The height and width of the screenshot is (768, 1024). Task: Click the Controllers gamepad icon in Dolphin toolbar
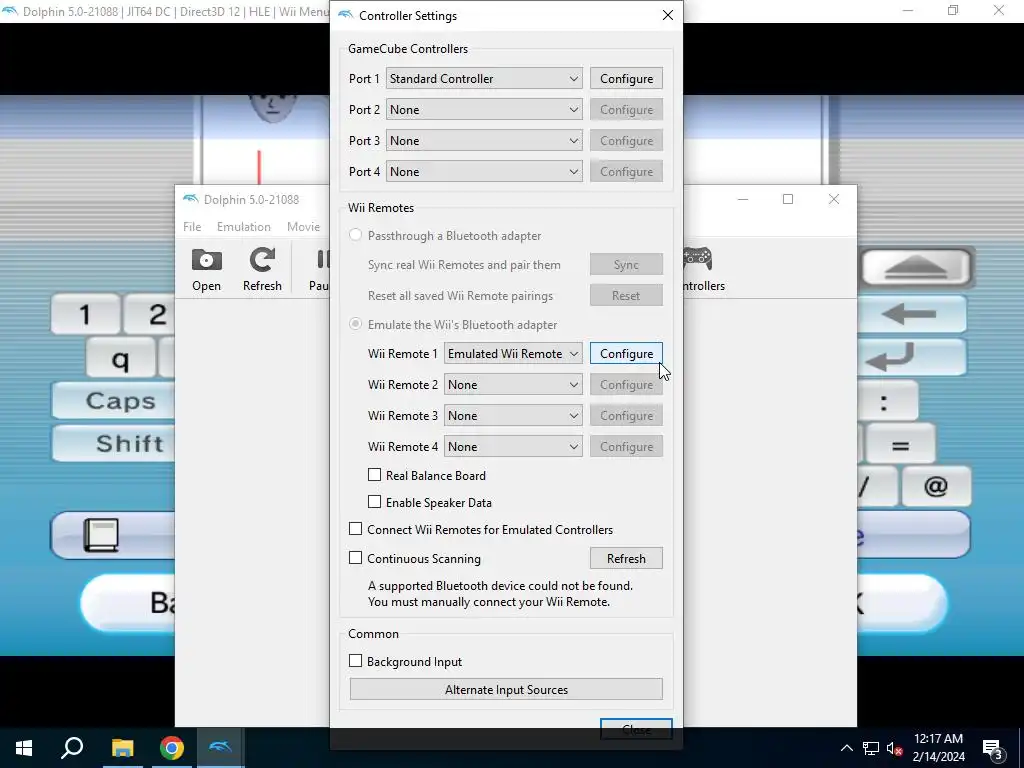point(697,259)
